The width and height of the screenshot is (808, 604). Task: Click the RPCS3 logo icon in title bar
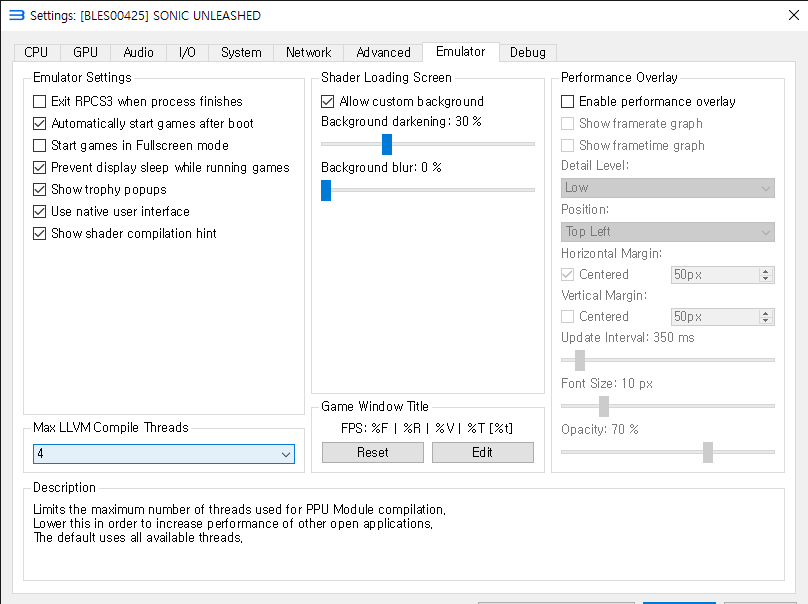pyautogui.click(x=16, y=15)
